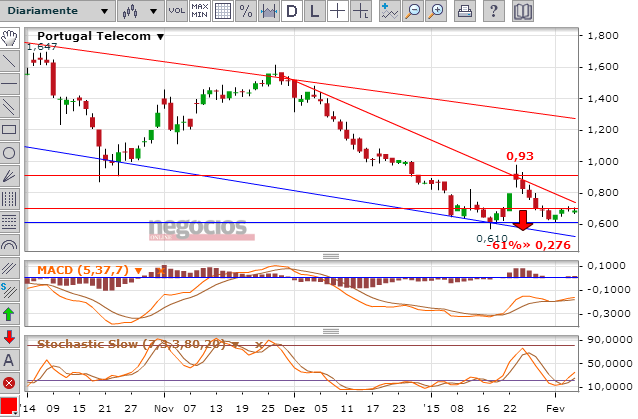Click the Fev label on time axis

(555, 409)
